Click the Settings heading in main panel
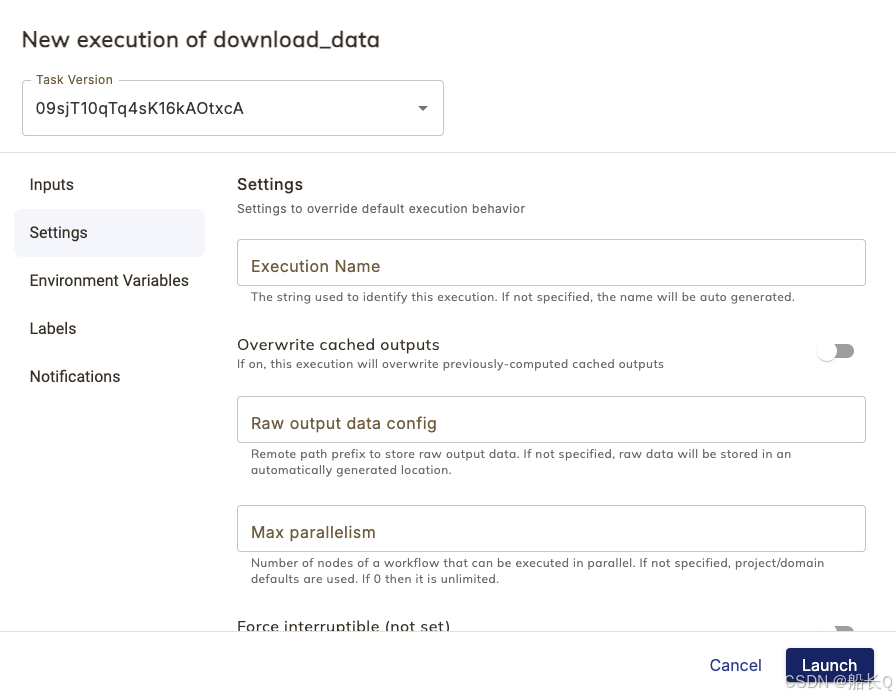Viewport: 896px width, 697px height. [270, 185]
